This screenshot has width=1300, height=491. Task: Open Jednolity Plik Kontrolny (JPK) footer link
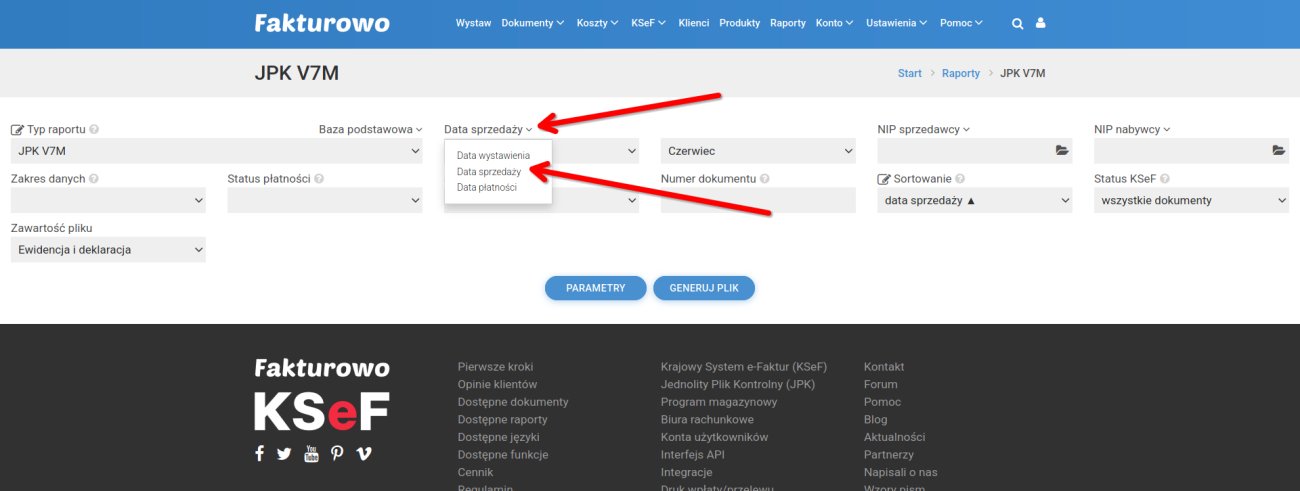[x=738, y=384]
